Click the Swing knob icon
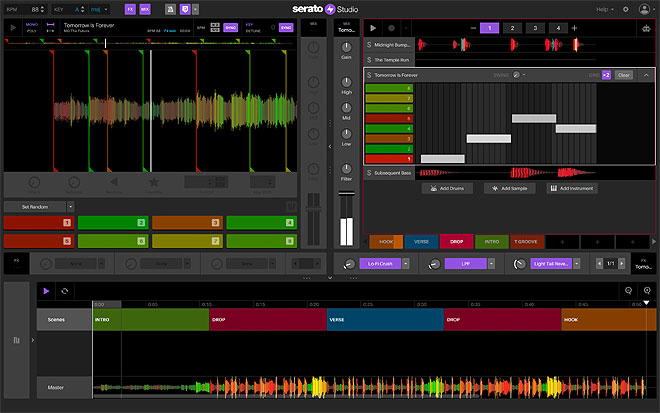 (x=516, y=75)
